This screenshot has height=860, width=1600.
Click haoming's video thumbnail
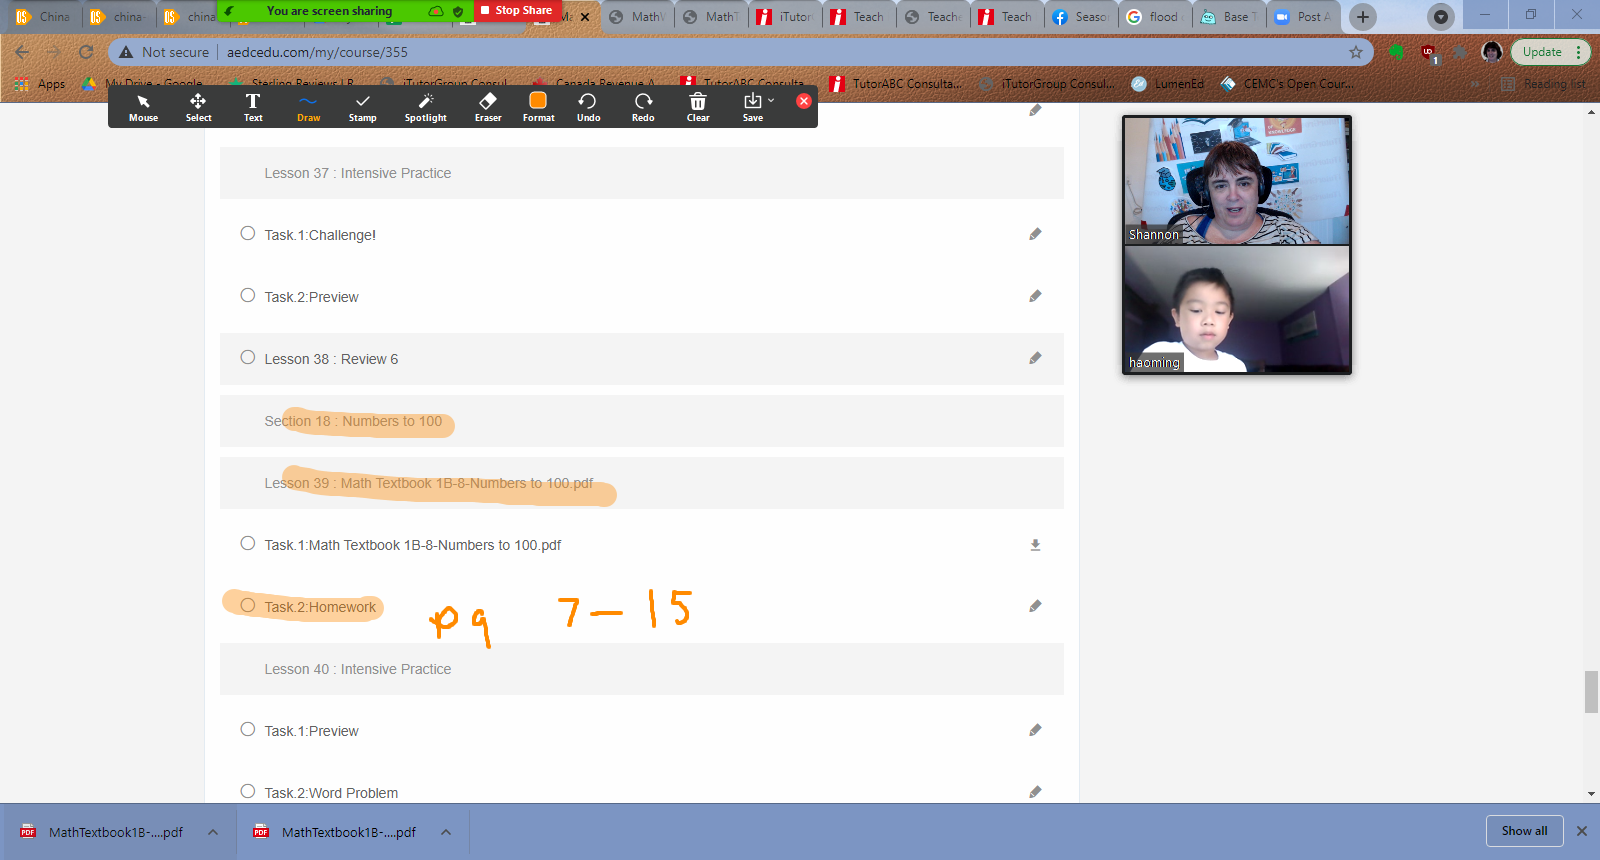[1237, 309]
